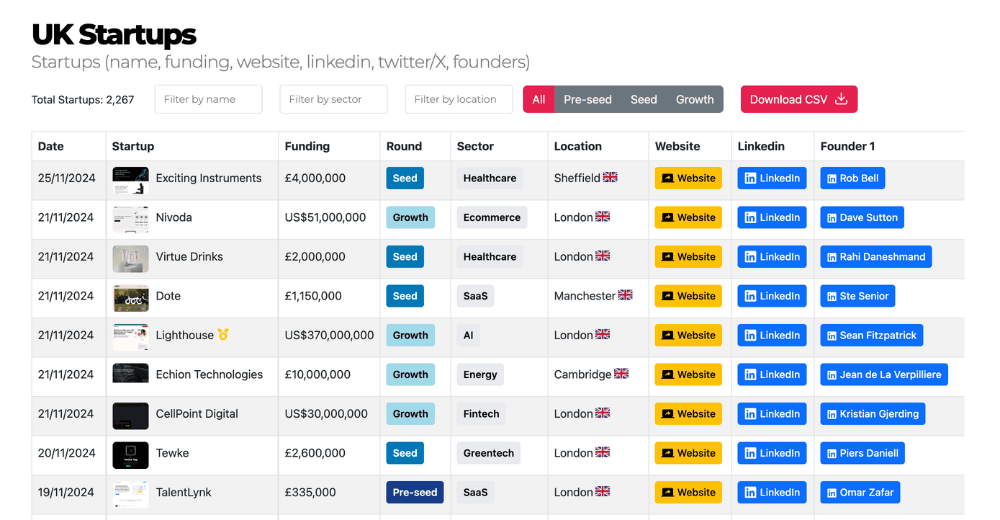Click the download icon on Download CSV
The height and width of the screenshot is (520, 1000).
coord(841,99)
